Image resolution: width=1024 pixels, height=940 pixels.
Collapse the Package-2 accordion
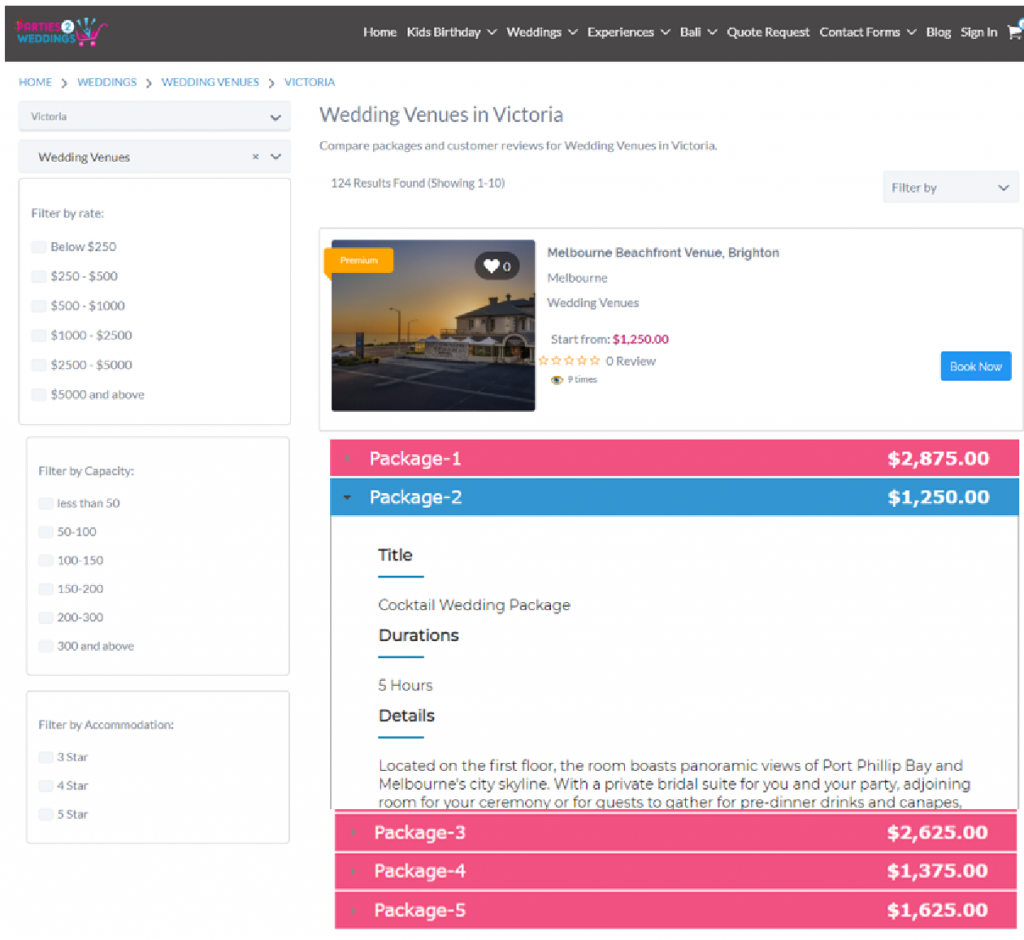[x=674, y=497]
